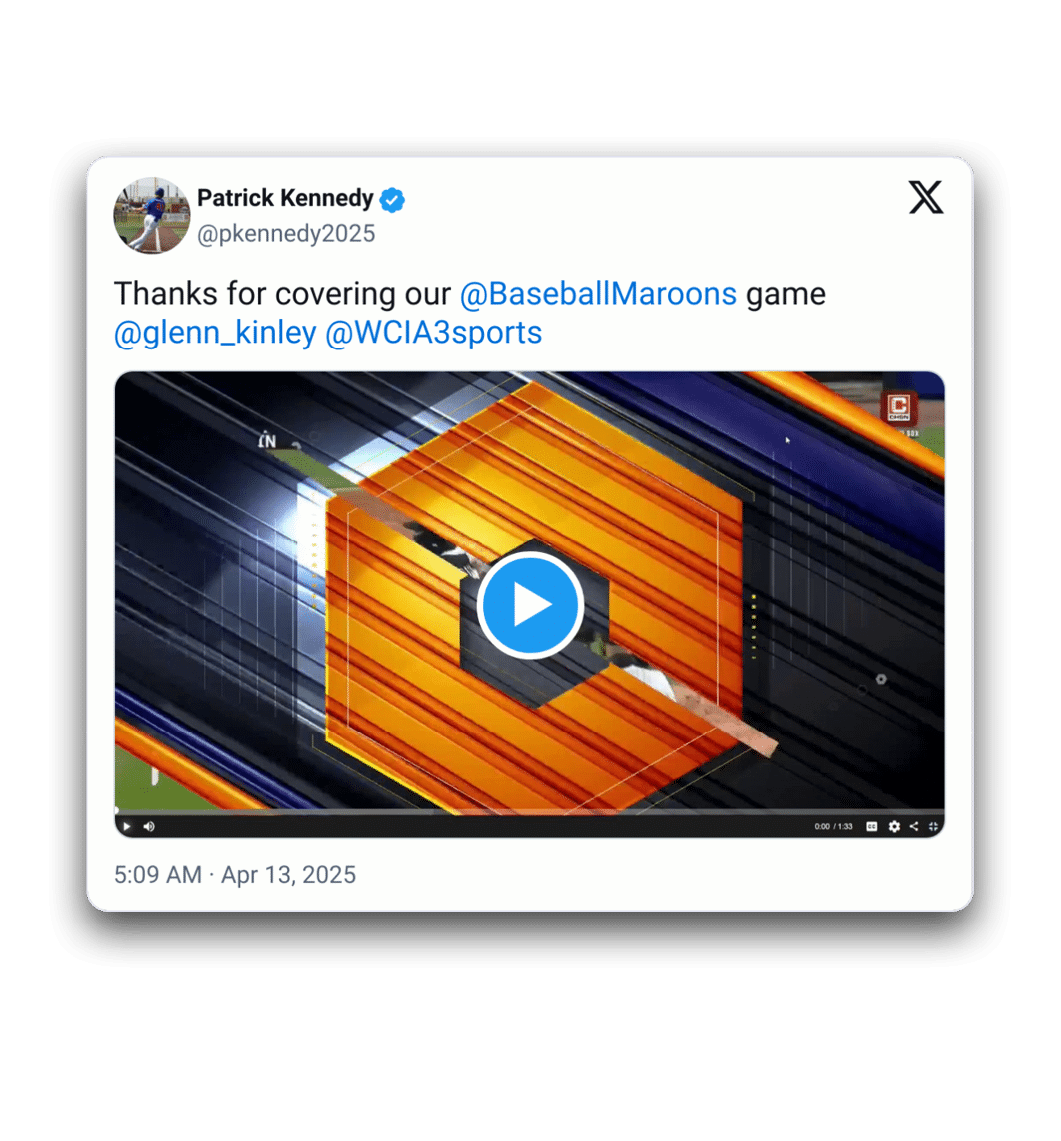The image size is (1061, 1141).
Task: Toggle fullscreen mode icon in video player
Action: [x=933, y=826]
